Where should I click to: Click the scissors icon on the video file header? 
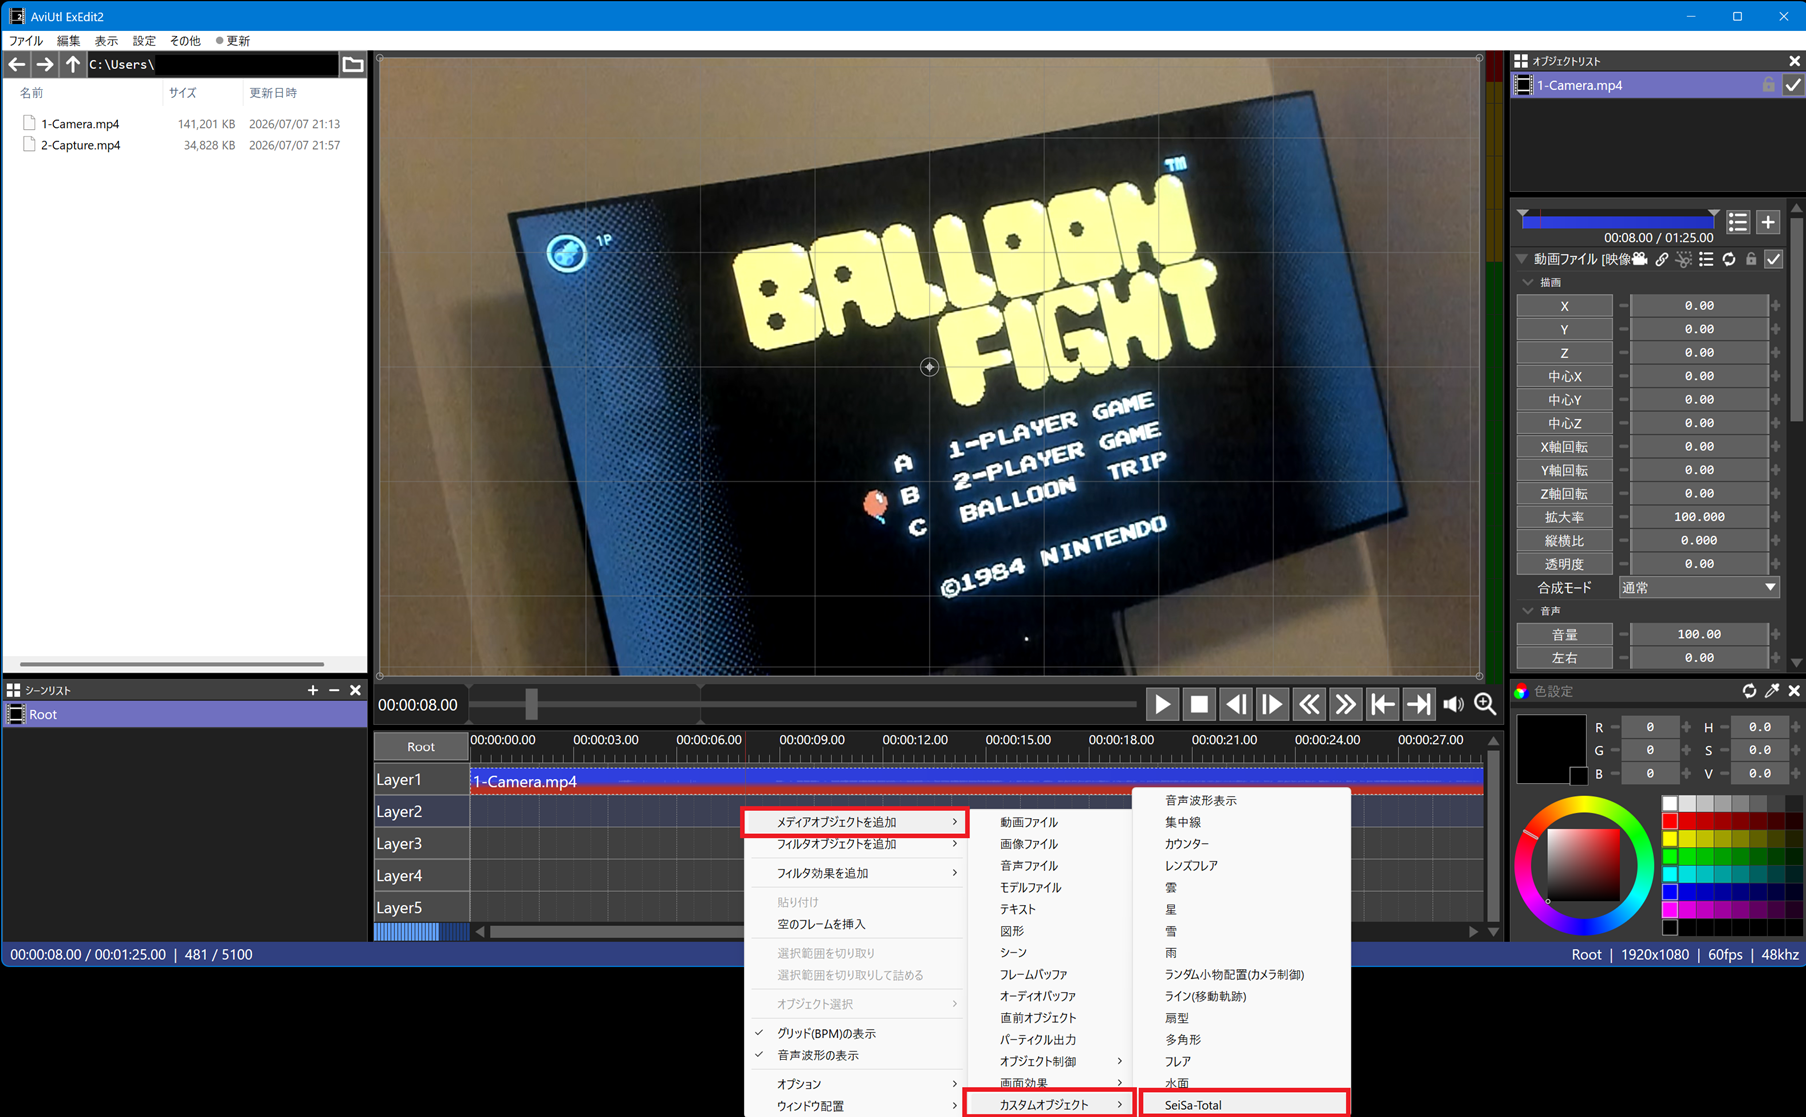tap(1684, 260)
